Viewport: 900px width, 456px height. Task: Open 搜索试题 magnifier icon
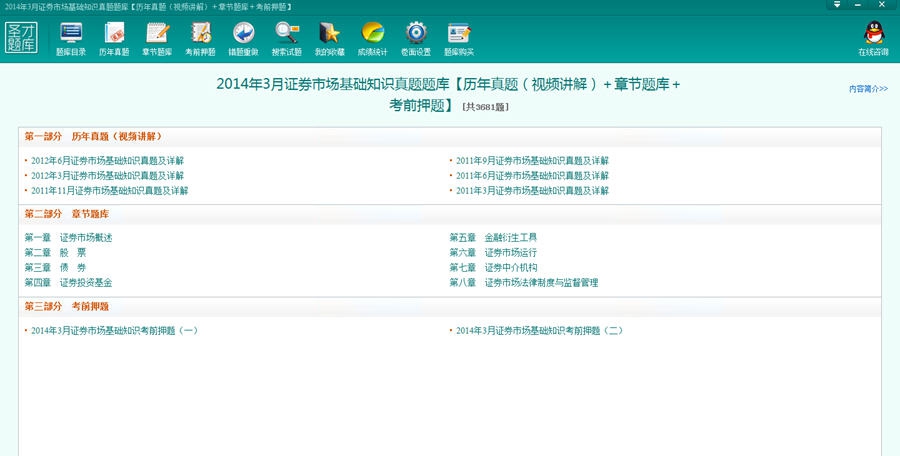(286, 38)
